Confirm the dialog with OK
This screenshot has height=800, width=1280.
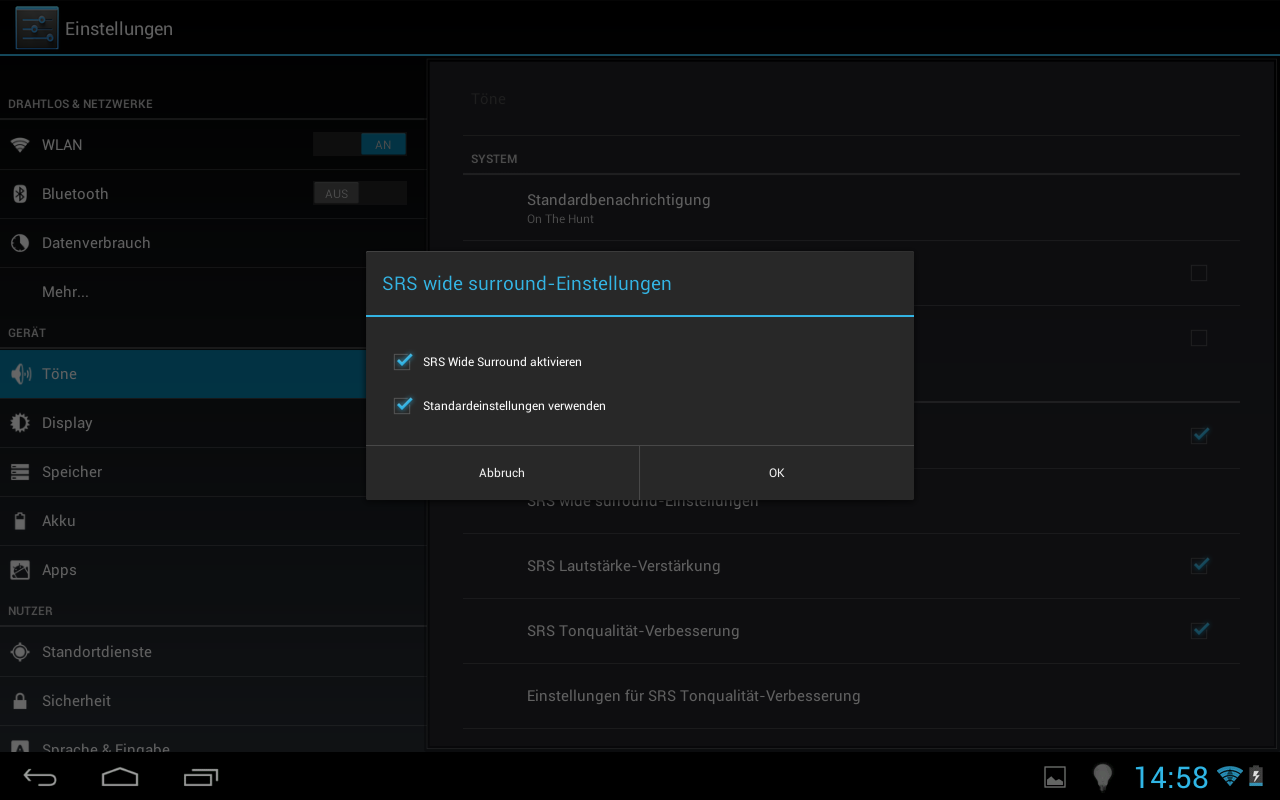tap(776, 473)
